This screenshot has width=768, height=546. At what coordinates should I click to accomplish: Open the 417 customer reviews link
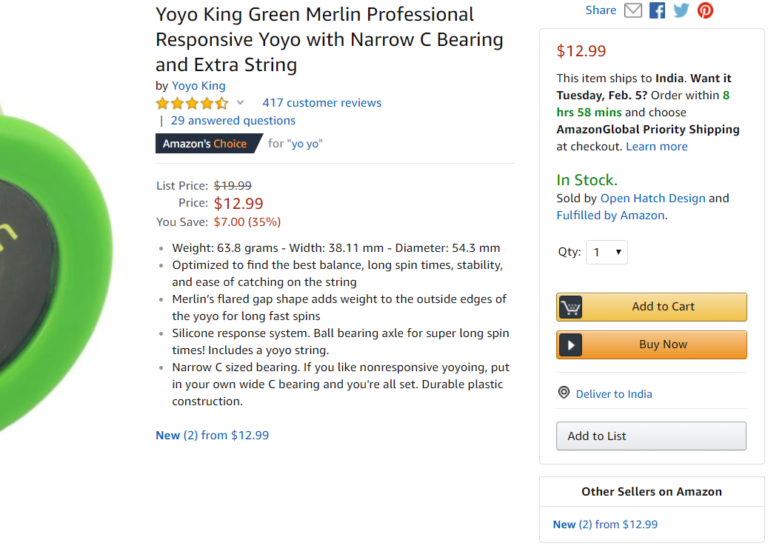(321, 103)
